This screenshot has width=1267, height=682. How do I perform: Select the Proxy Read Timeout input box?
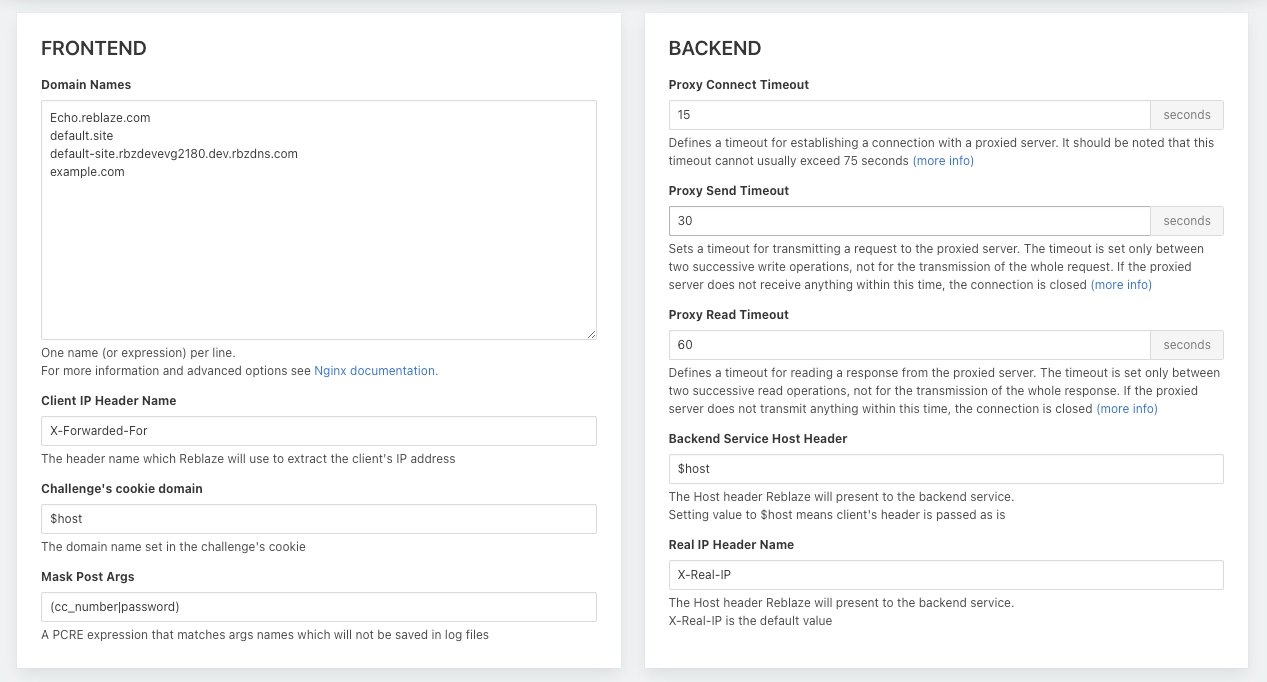[909, 345]
